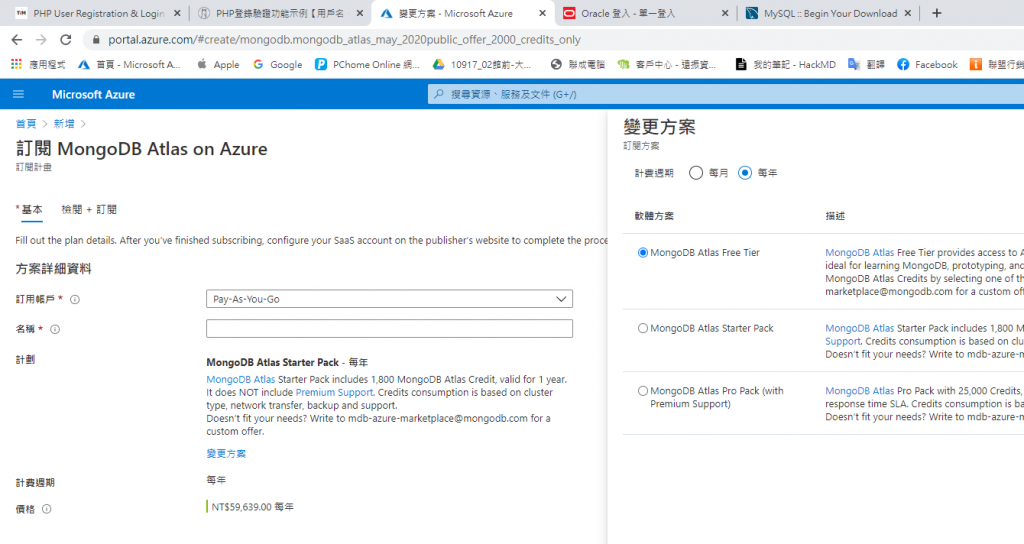
Task: Click the Azure resource search box
Action: pos(728,94)
